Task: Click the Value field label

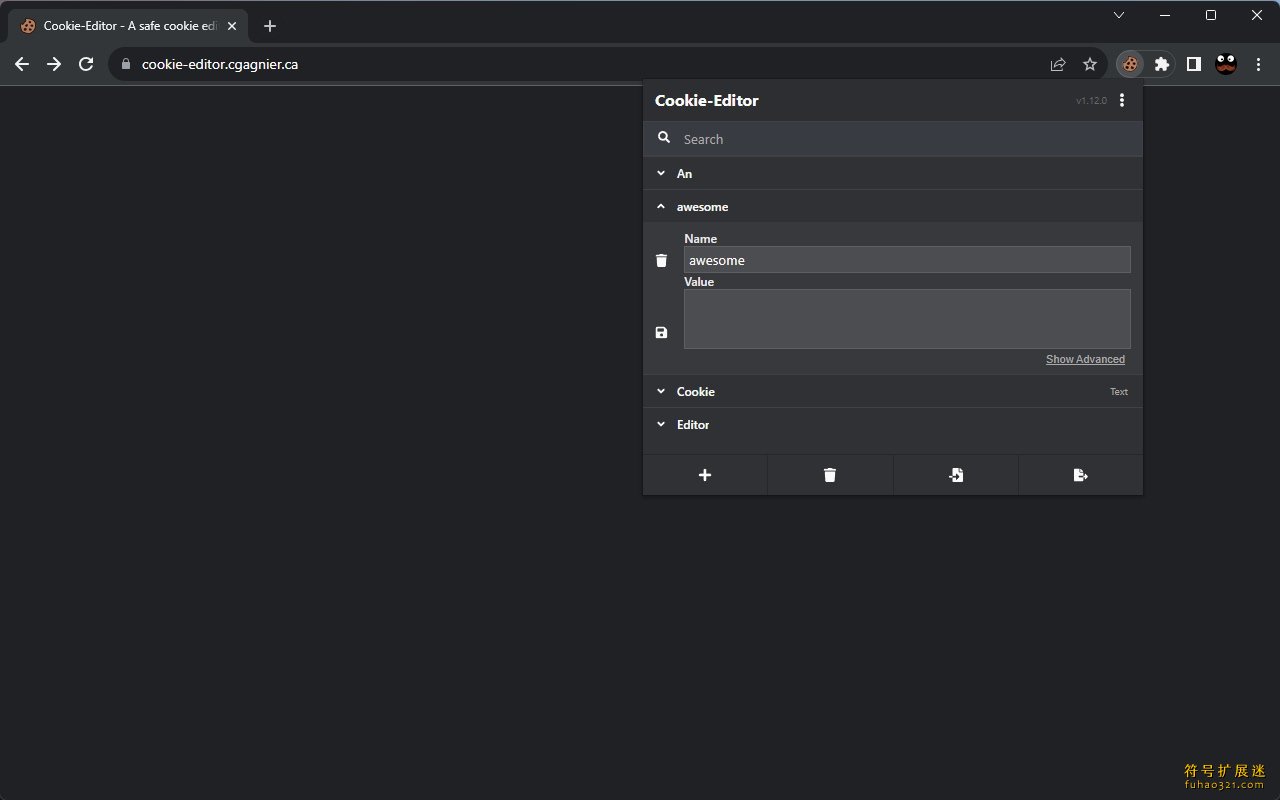Action: pos(699,282)
